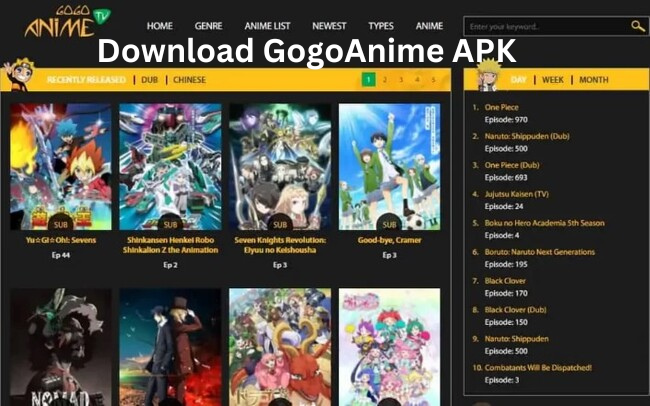Click the search magnifier icon
Image resolution: width=650 pixels, height=406 pixels.
pos(638,26)
